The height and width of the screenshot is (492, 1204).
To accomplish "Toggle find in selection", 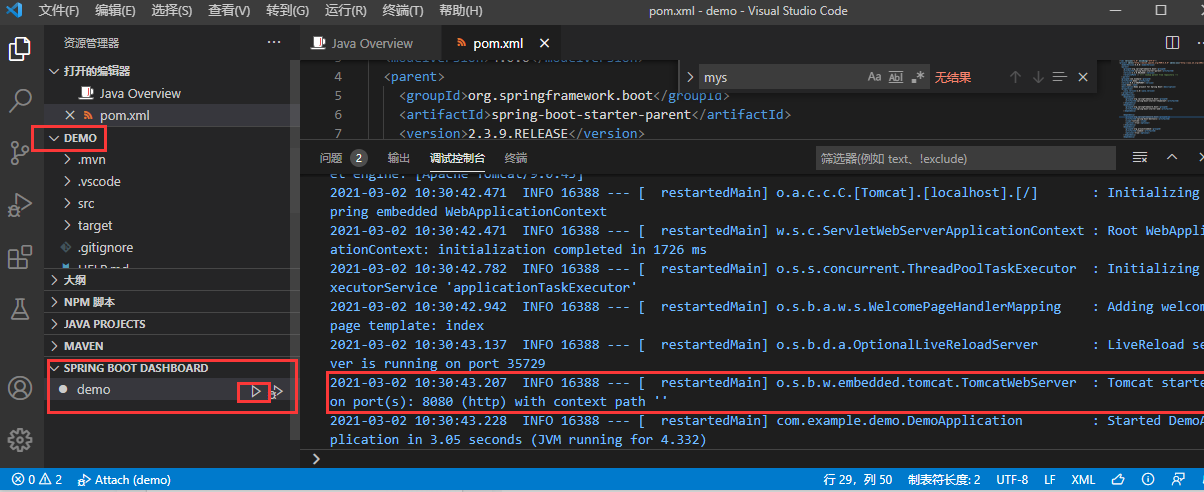I will [1060, 77].
